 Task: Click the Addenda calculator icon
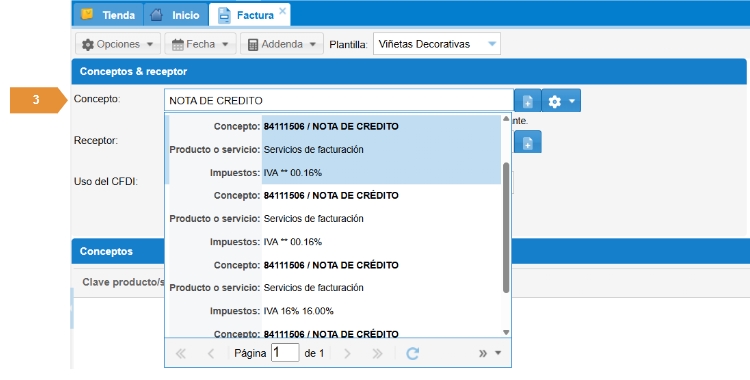pos(253,45)
